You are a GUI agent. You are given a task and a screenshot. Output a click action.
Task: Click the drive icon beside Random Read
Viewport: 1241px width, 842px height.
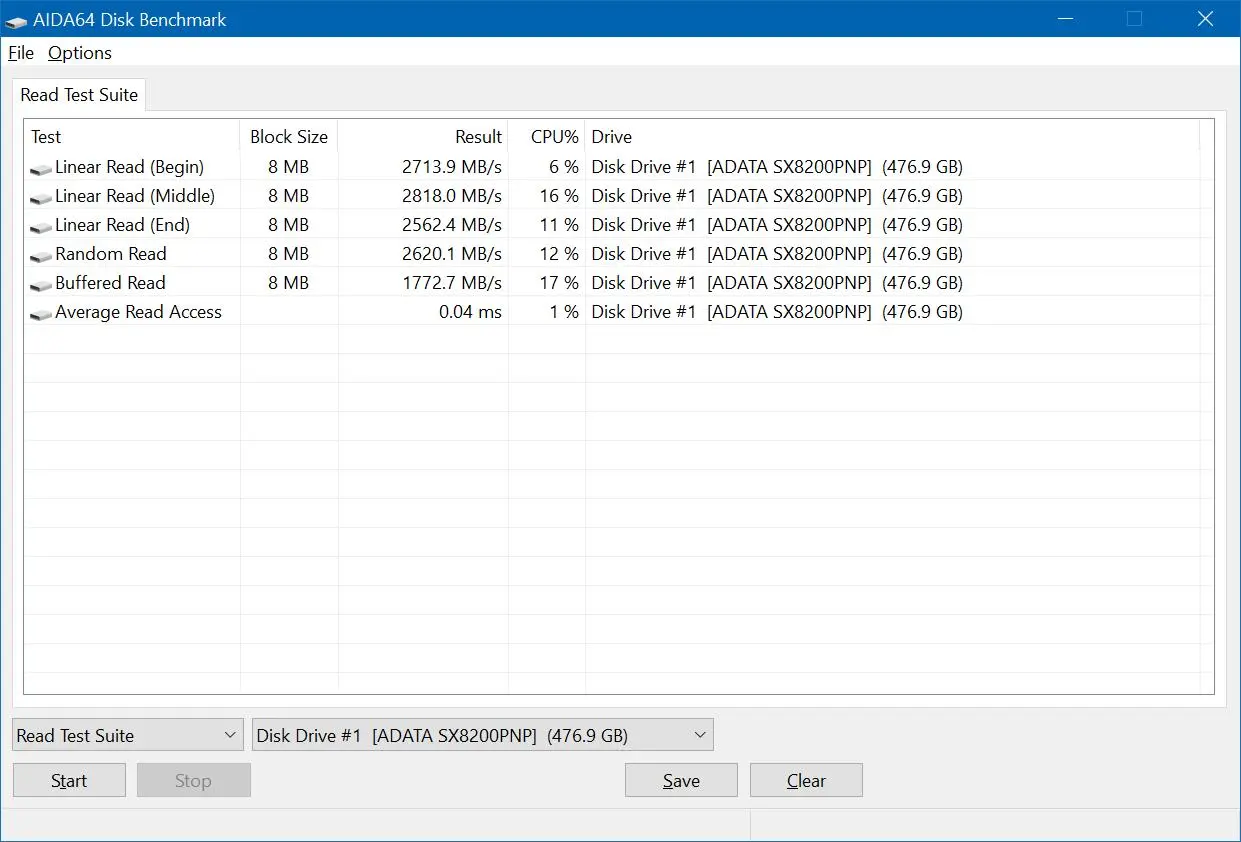pos(41,256)
